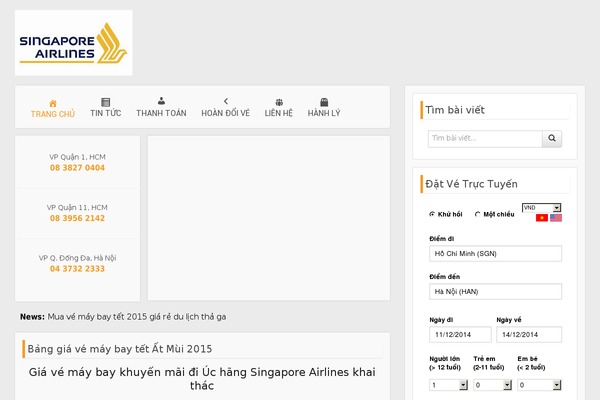Click the Điểm đến destination field
Viewport: 600px width, 400px height.
click(496, 292)
